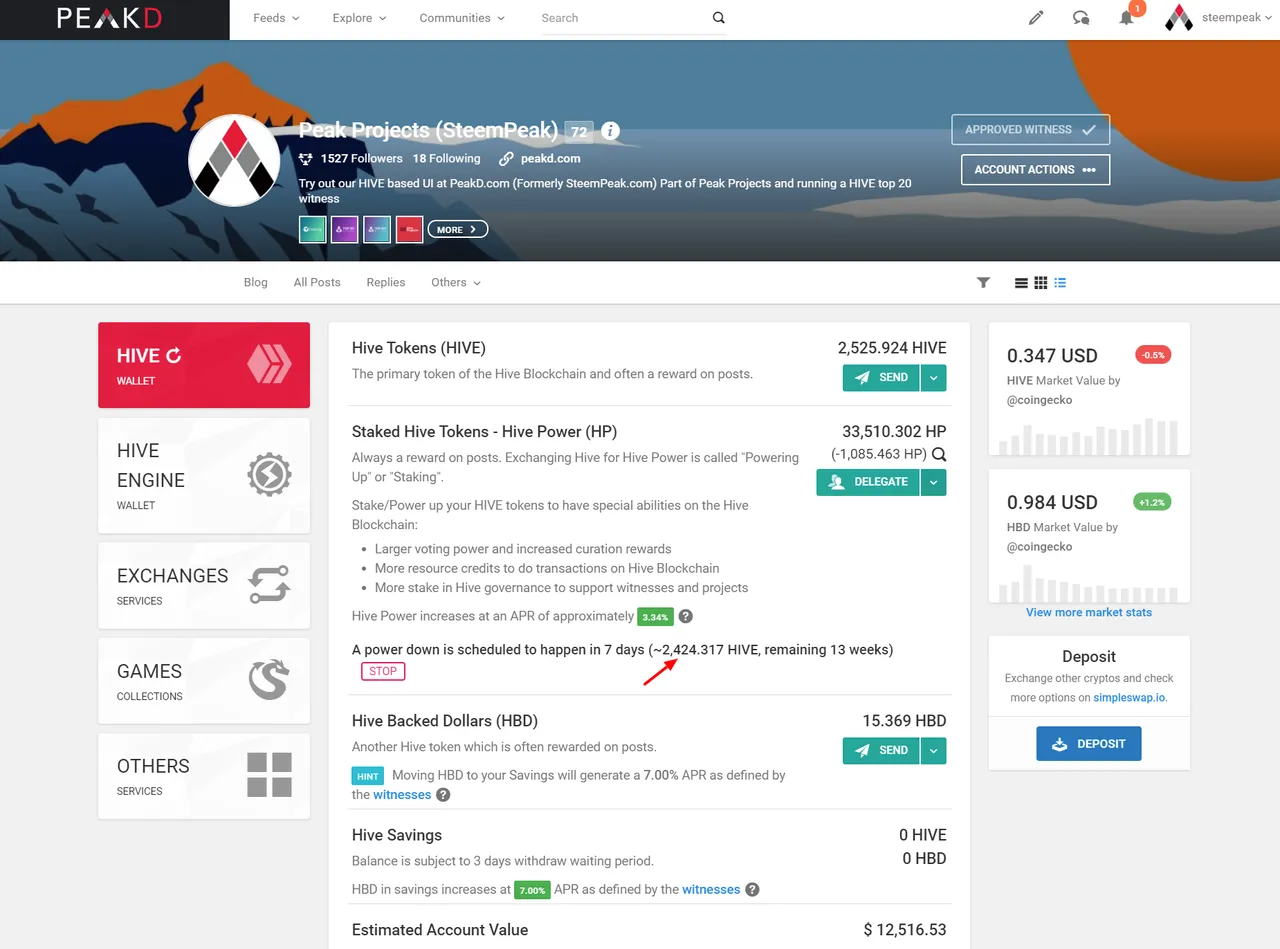The image size is (1280, 949).
Task: Click the HBD market value chart
Action: click(1089, 582)
